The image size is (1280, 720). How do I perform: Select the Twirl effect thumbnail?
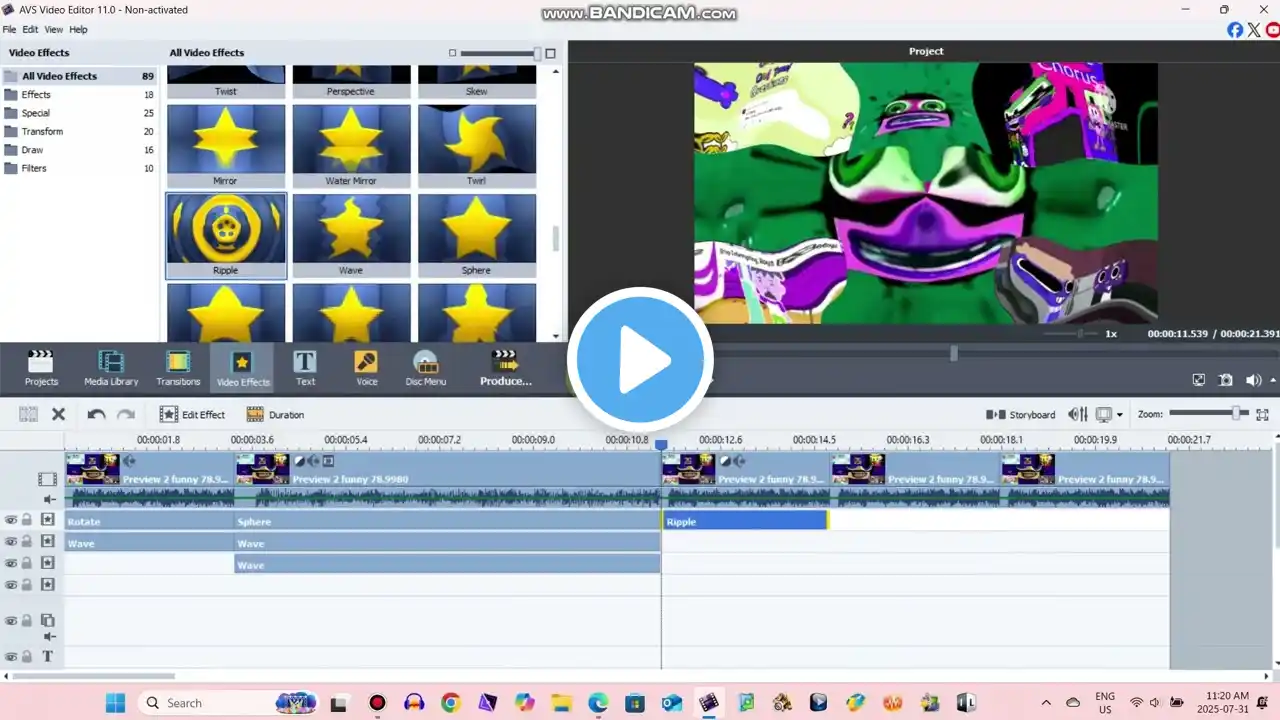pyautogui.click(x=476, y=146)
